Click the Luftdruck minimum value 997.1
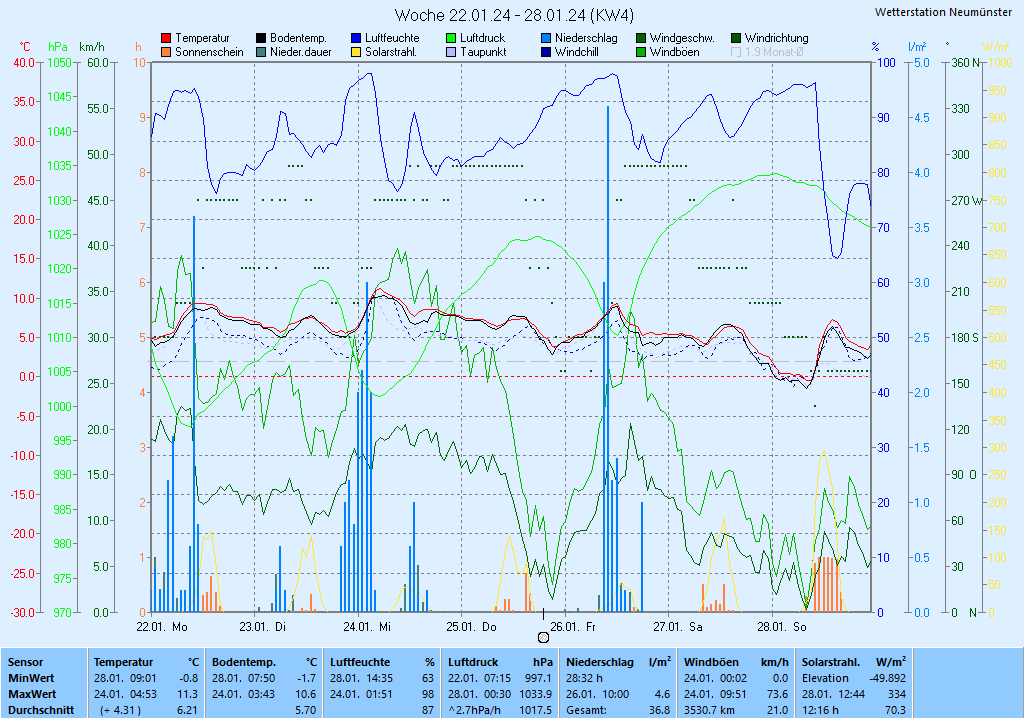The image size is (1024, 718). coord(539,678)
